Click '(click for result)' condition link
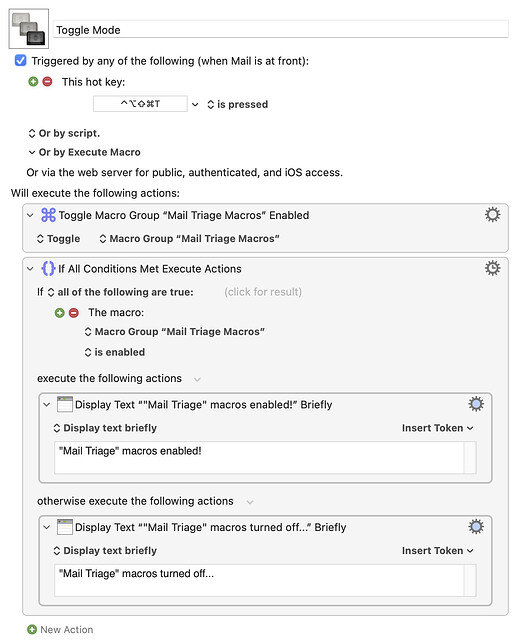This screenshot has height=643, width=517. click(x=263, y=292)
